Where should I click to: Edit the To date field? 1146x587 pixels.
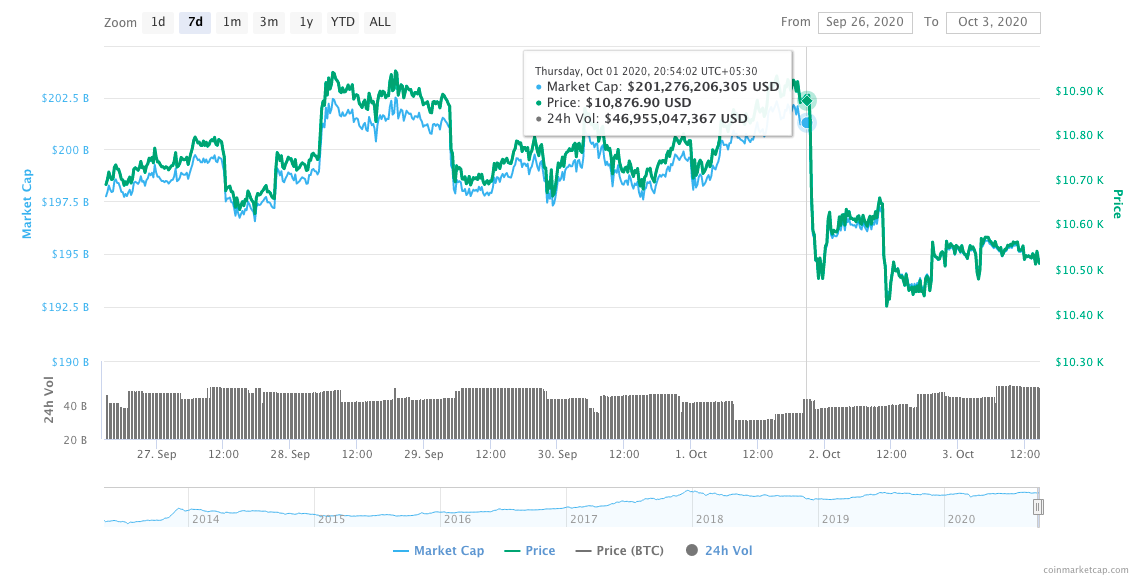click(993, 22)
